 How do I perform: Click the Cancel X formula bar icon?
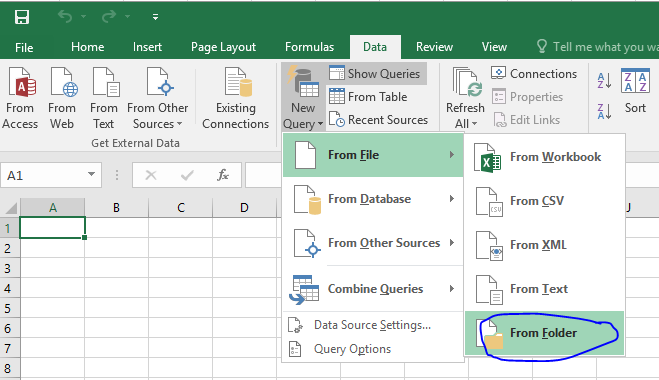[x=150, y=175]
